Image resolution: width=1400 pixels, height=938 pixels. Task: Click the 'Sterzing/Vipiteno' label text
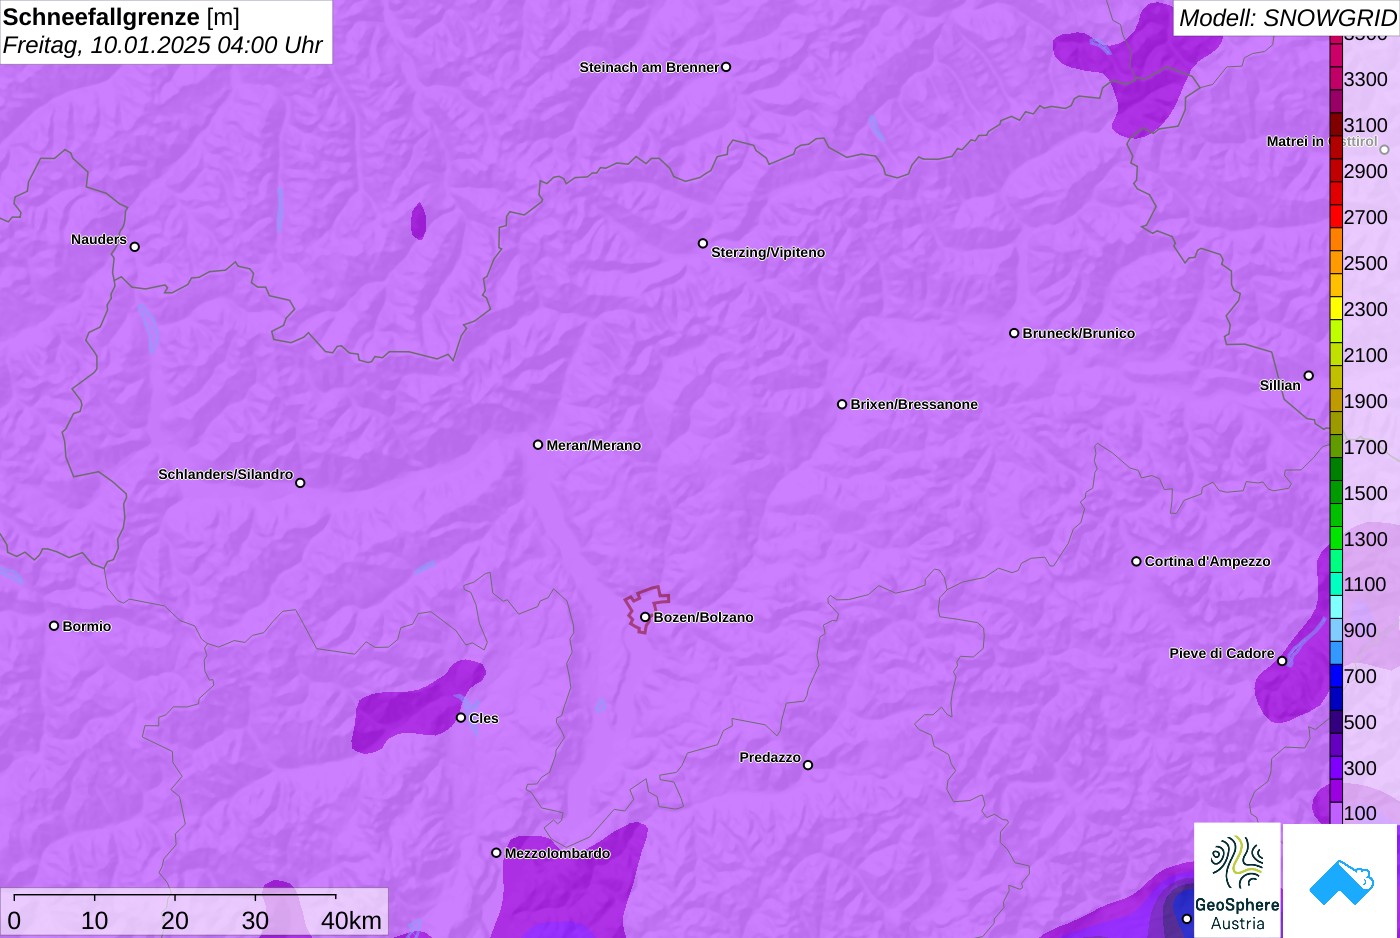[x=768, y=252]
